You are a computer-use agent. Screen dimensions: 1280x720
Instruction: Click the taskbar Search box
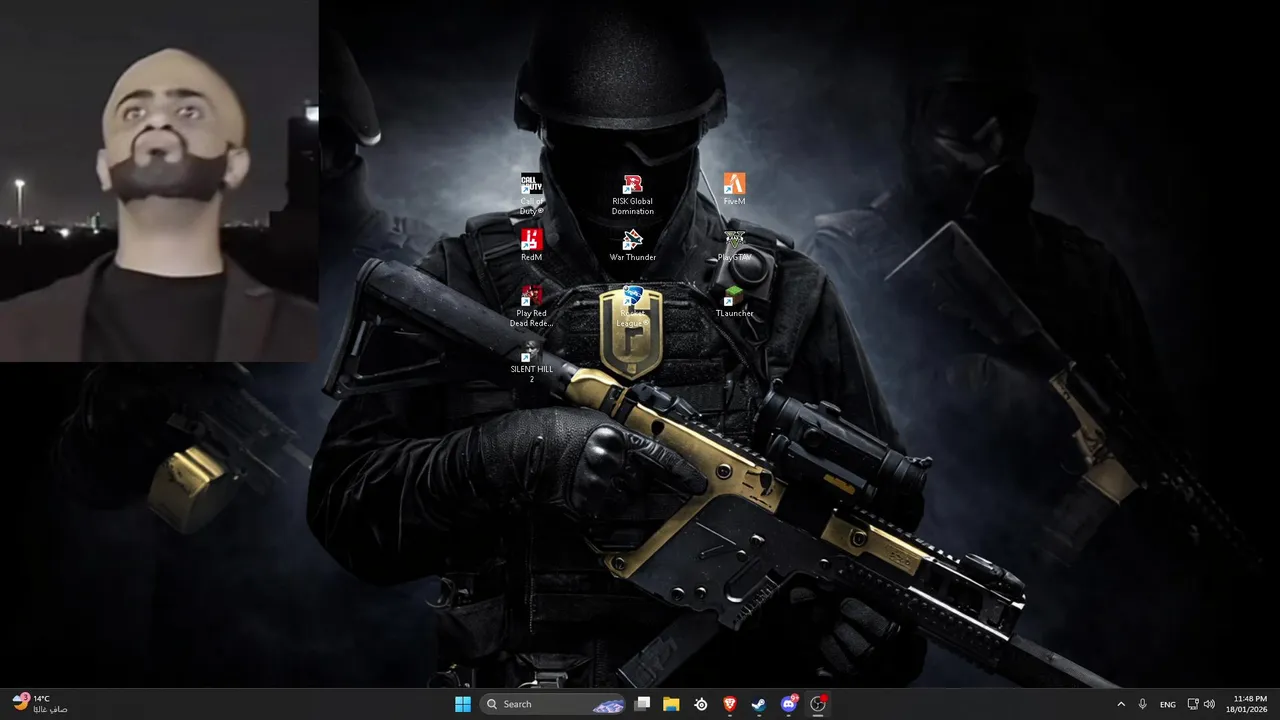(553, 704)
